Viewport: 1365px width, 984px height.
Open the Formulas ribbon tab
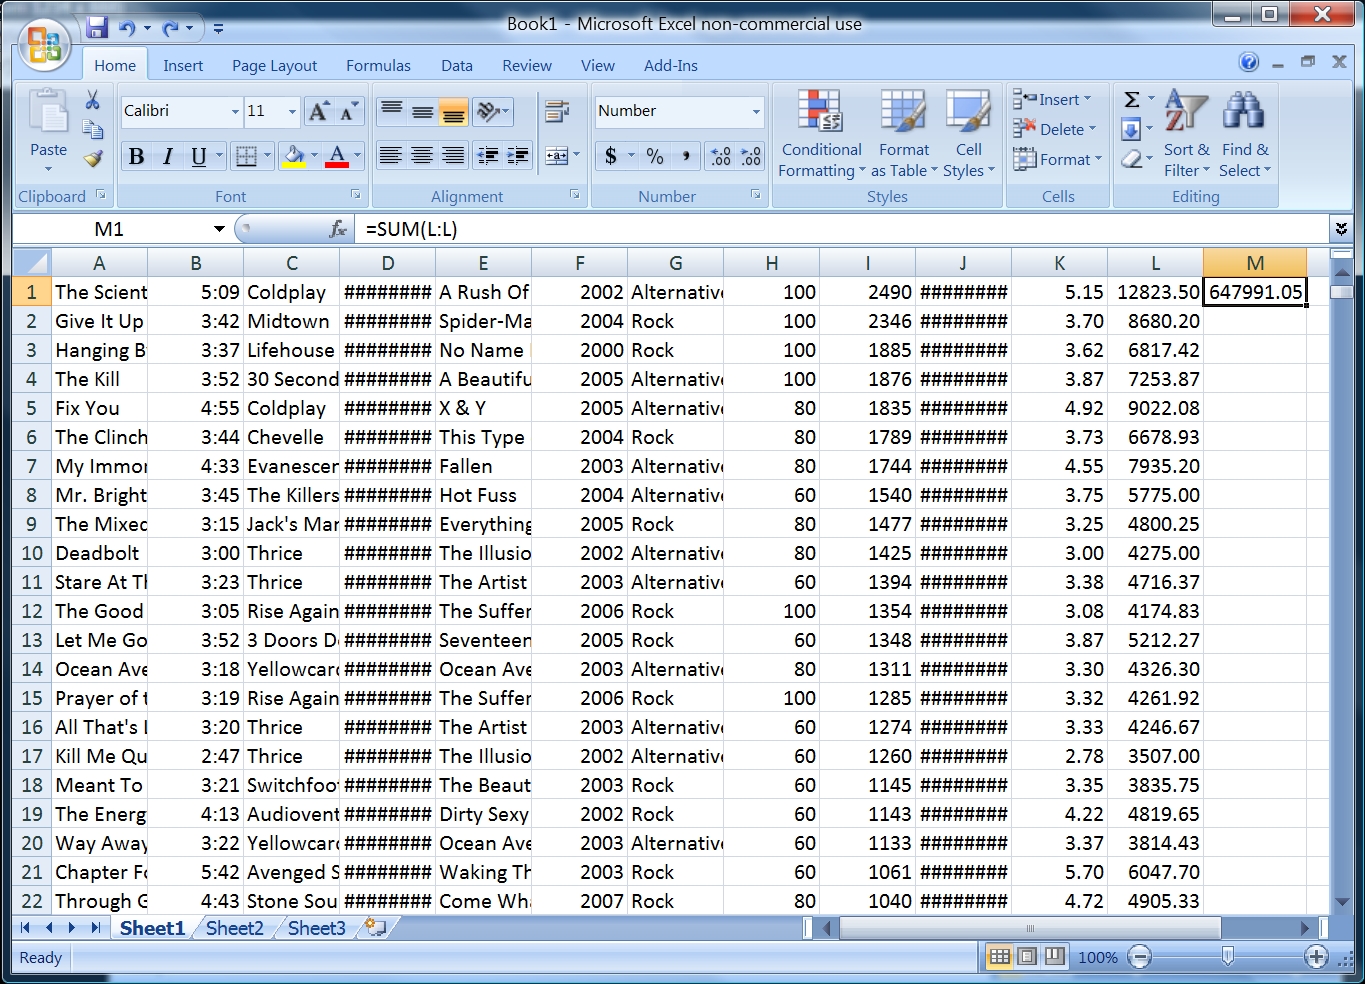click(x=378, y=66)
